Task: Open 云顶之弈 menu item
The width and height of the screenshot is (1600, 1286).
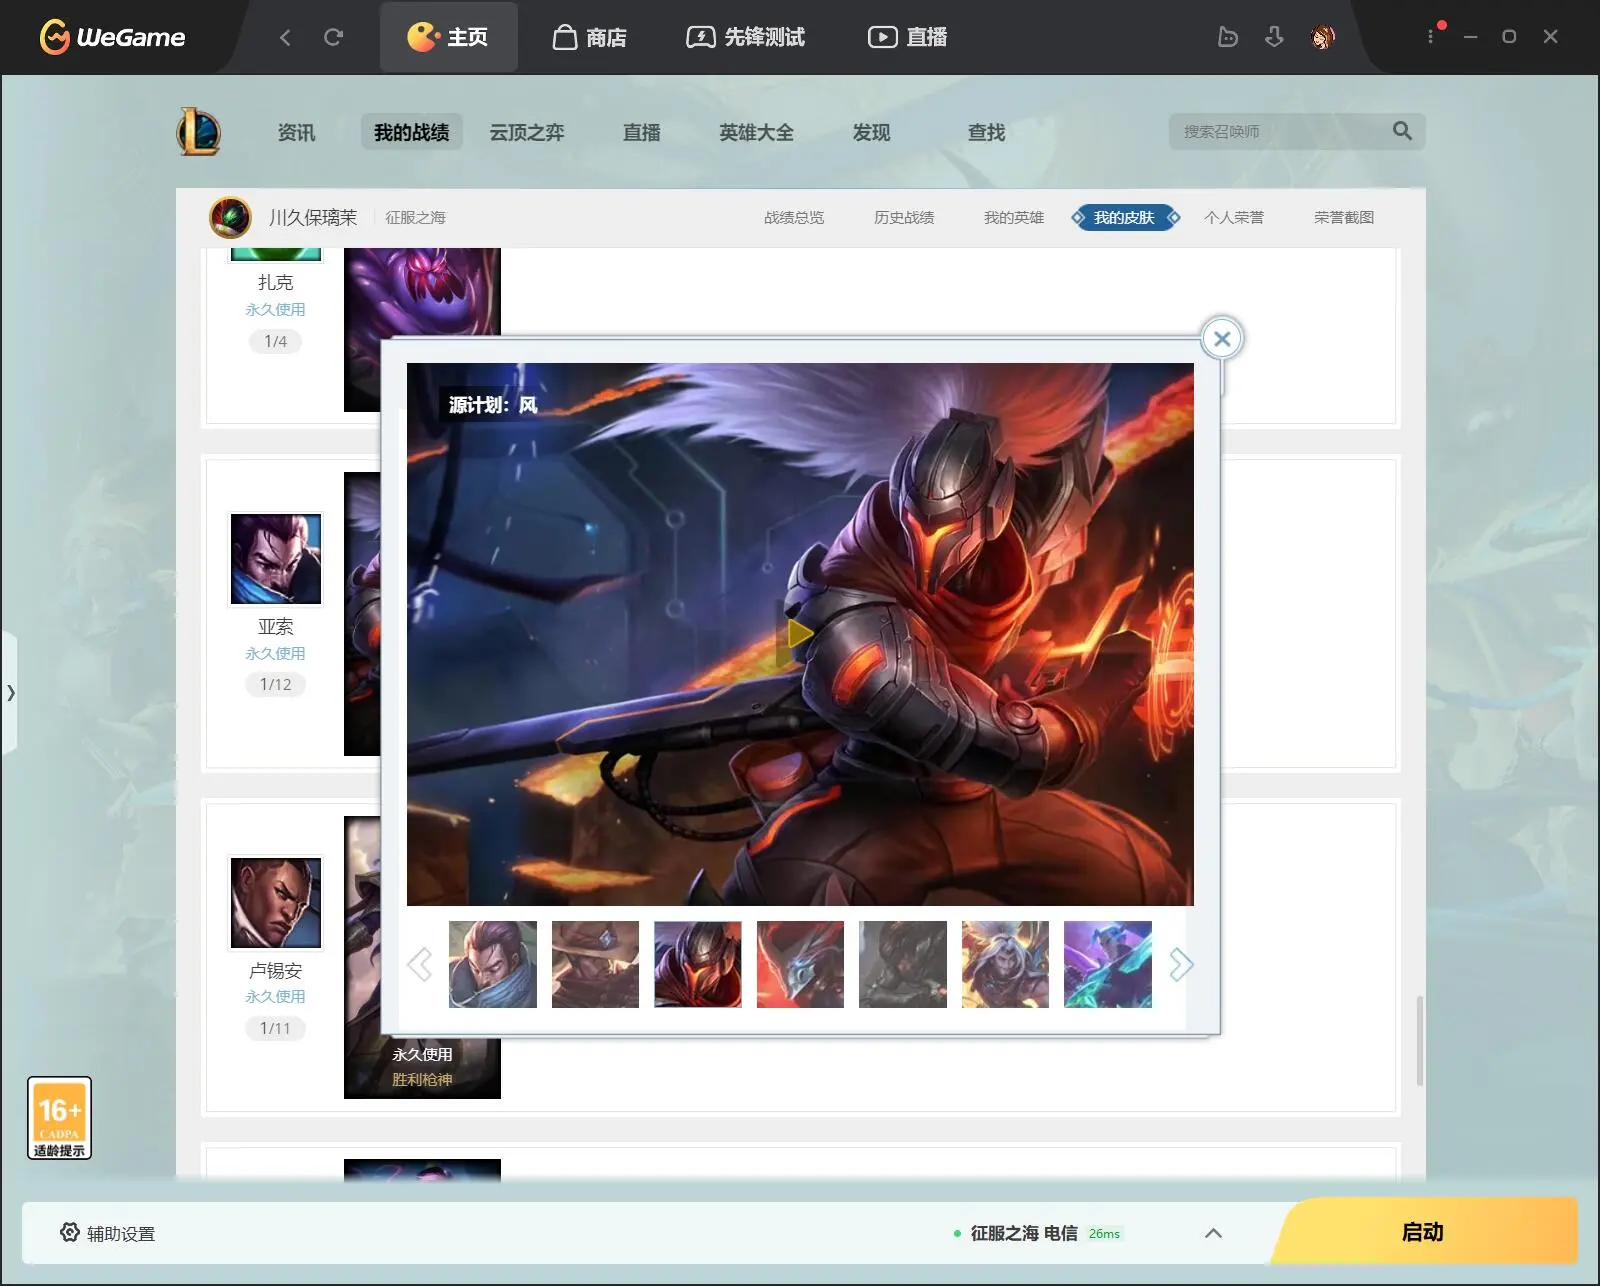Action: click(x=527, y=132)
